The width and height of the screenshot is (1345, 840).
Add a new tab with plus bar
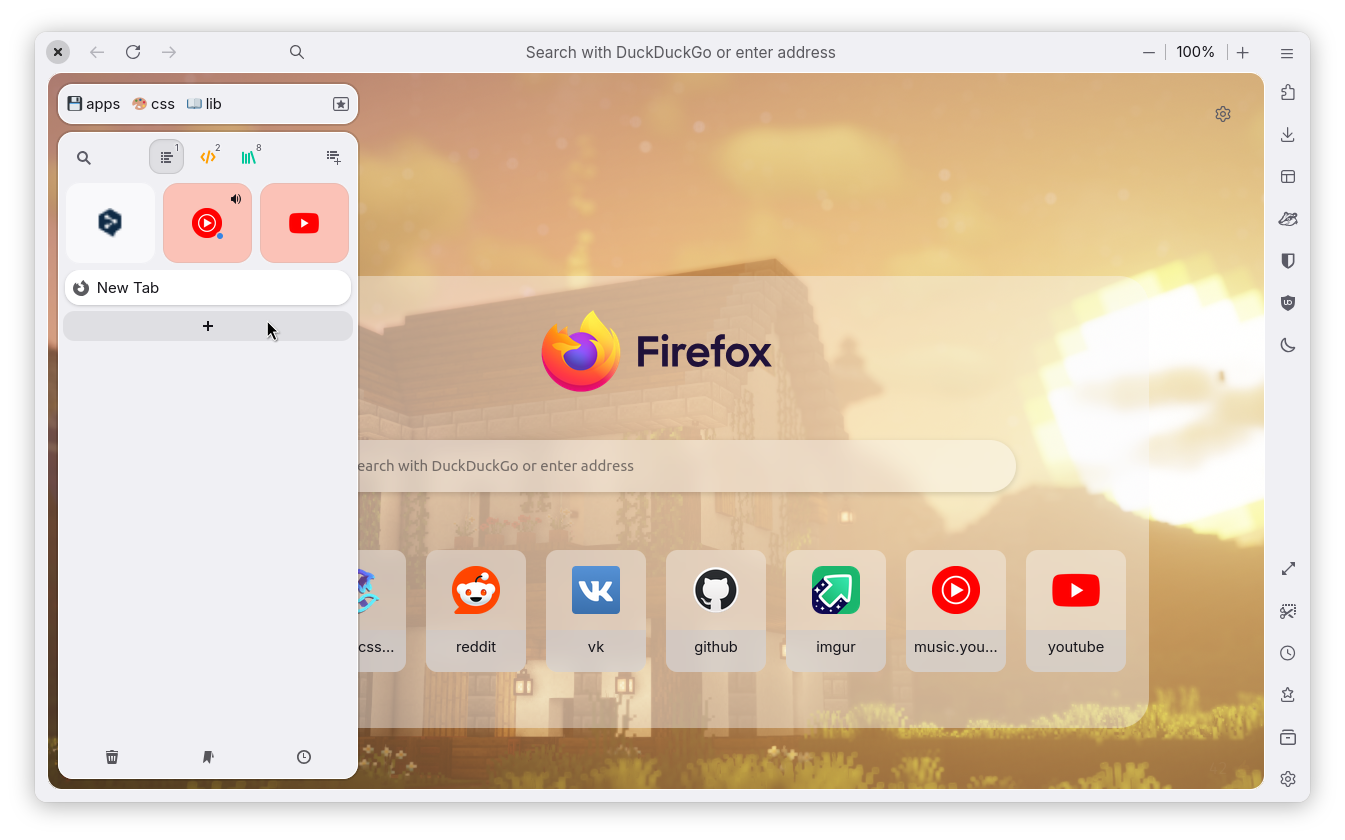tap(208, 326)
